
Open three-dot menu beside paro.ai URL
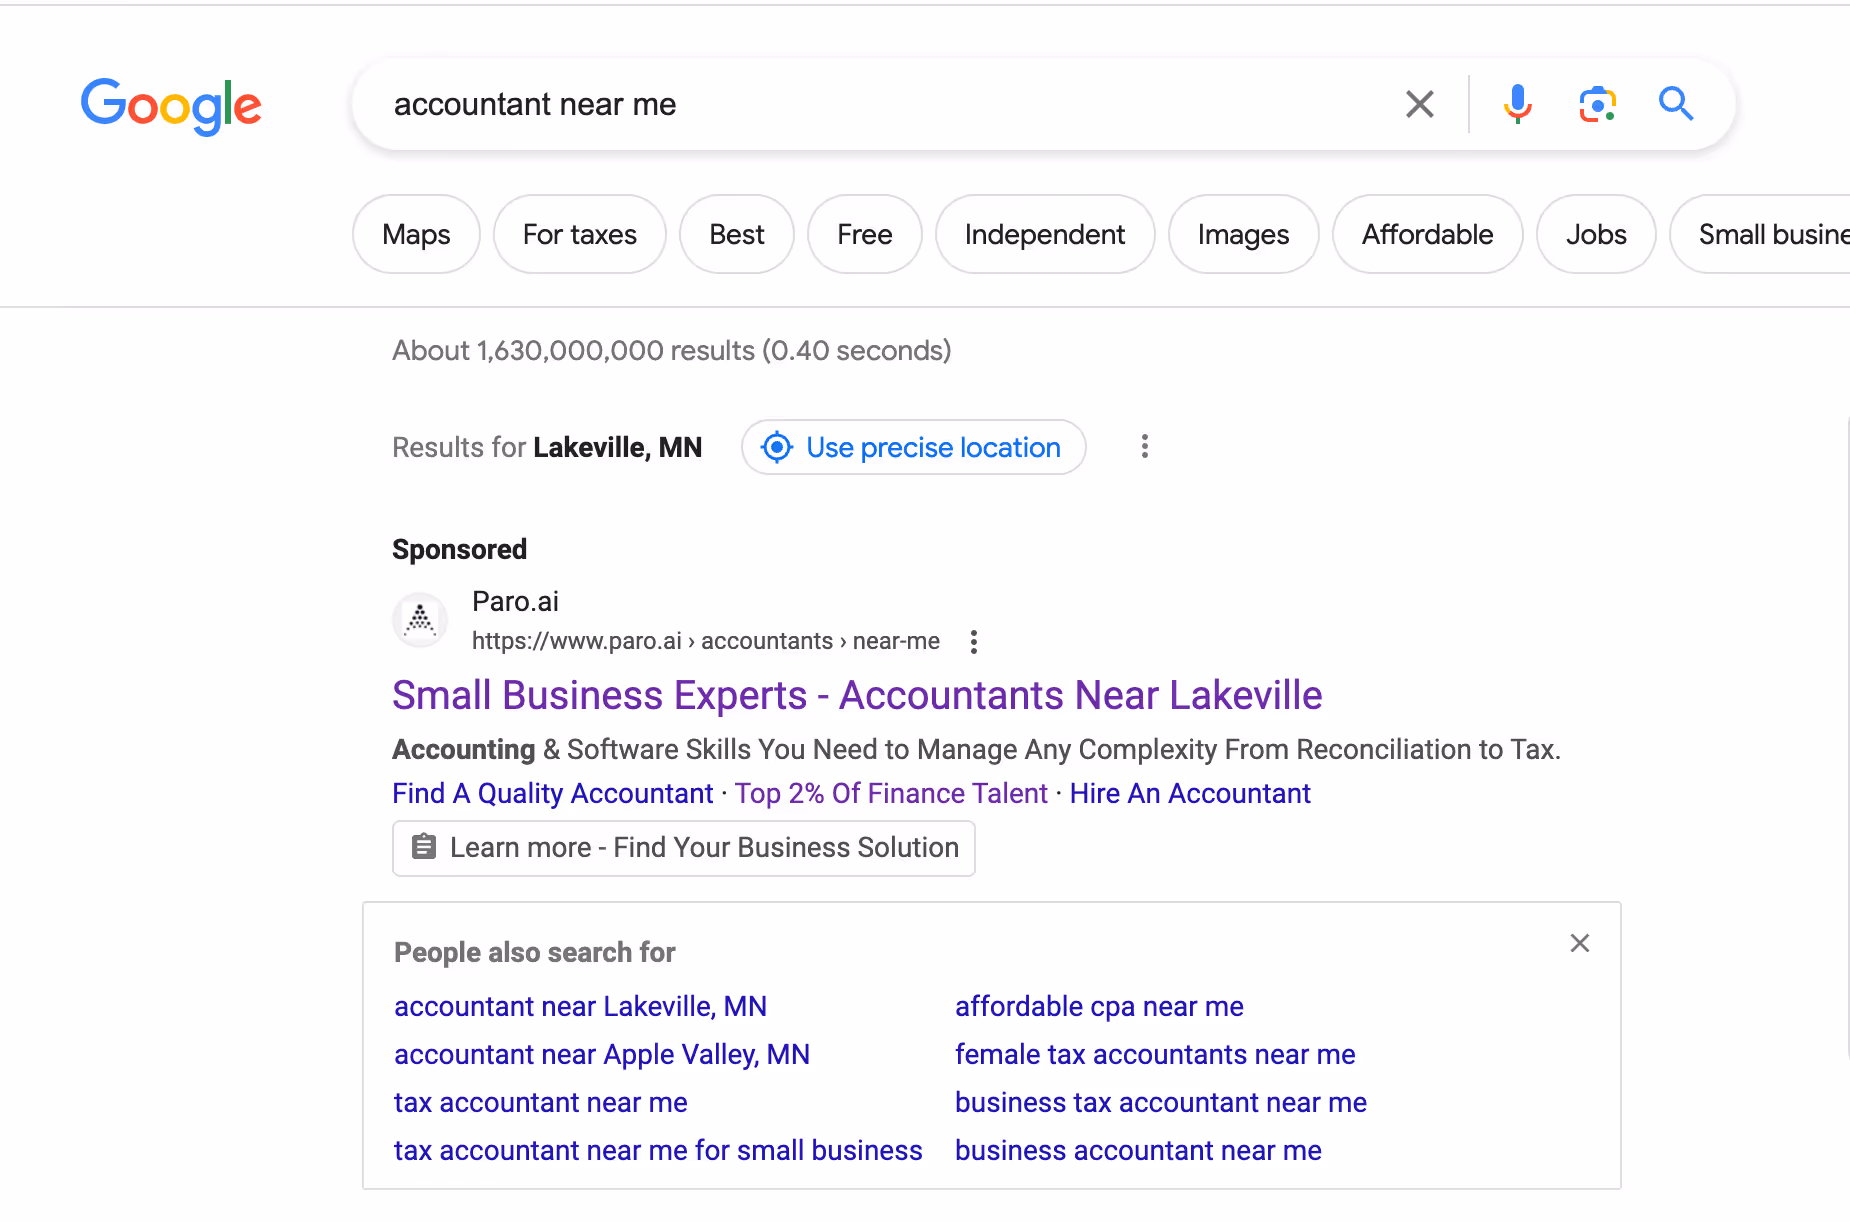point(974,641)
